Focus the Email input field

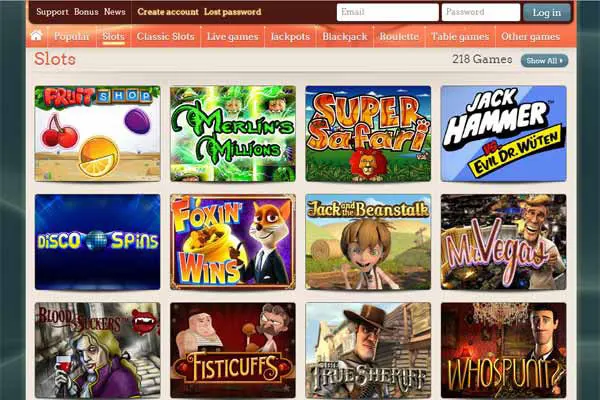click(x=388, y=12)
